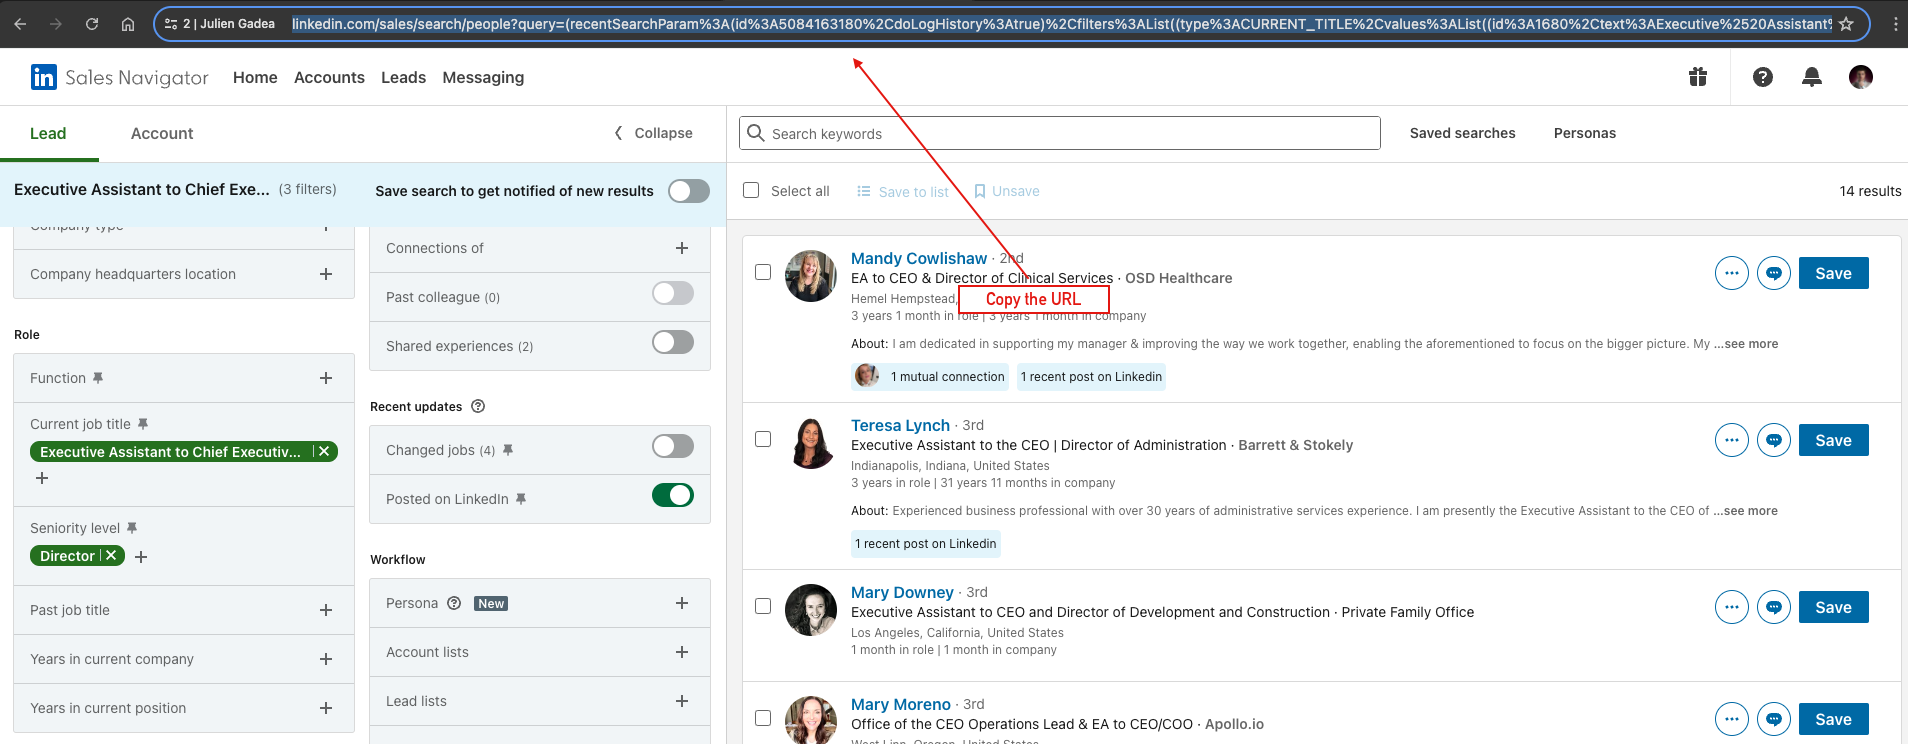Image resolution: width=1908 pixels, height=744 pixels.
Task: Open the gift icon in header
Action: point(1698,77)
